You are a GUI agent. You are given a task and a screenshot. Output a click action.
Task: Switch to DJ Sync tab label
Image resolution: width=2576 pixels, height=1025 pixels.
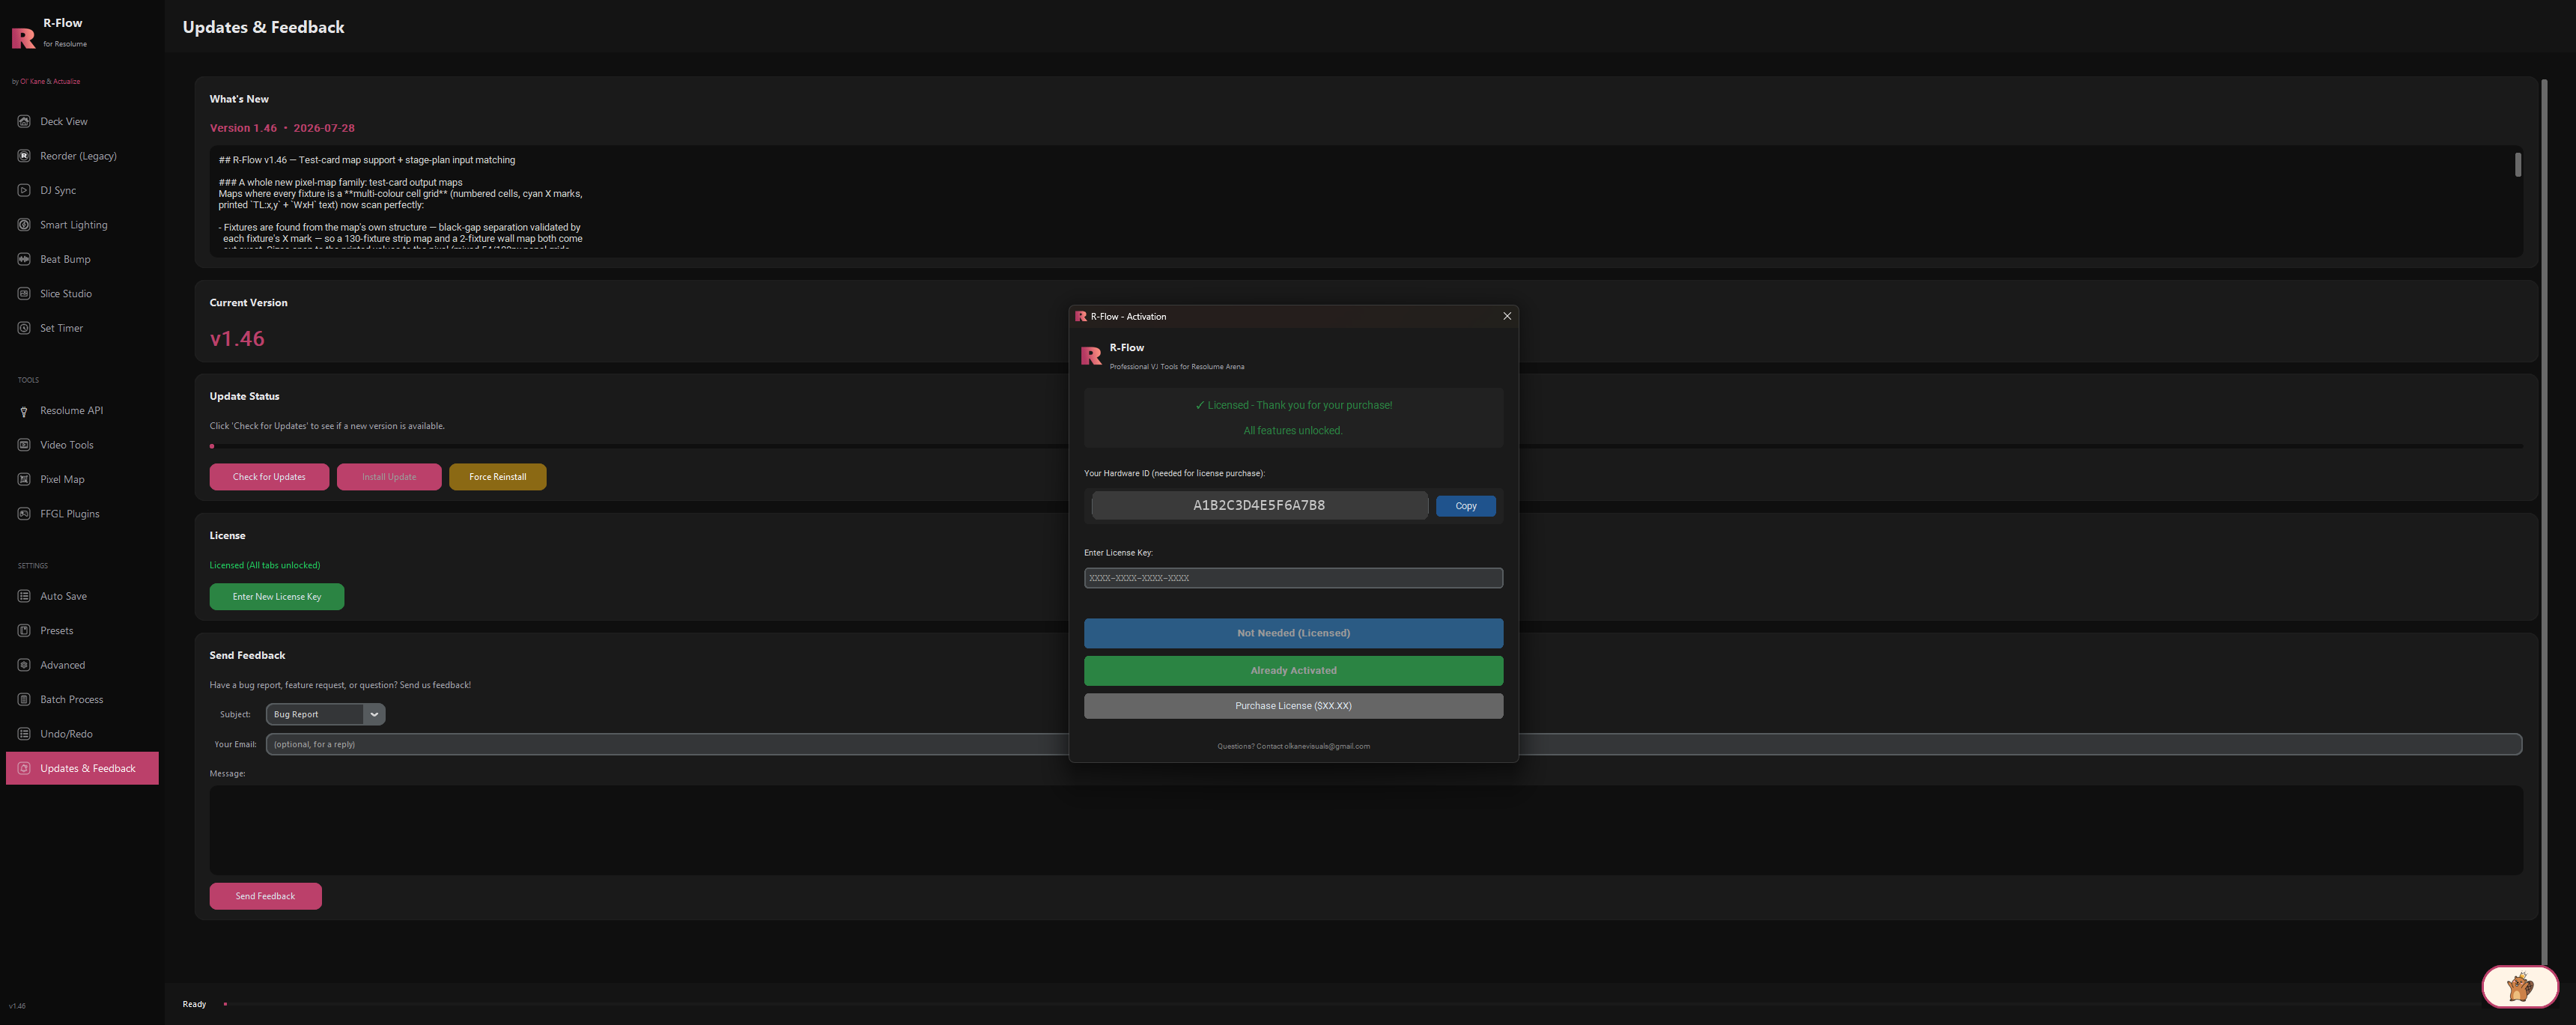[x=58, y=190]
